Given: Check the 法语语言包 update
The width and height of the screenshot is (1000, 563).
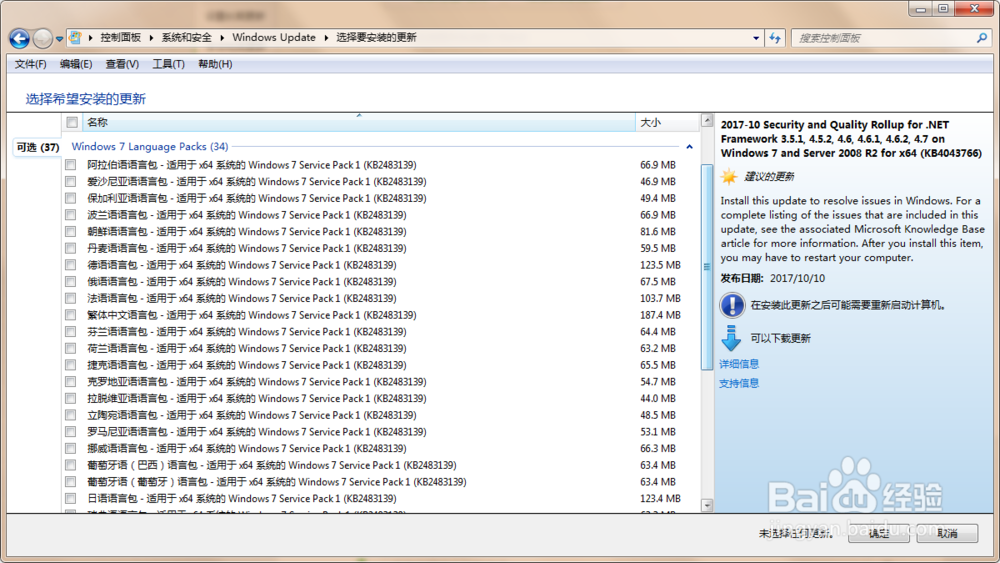Looking at the screenshot, I should point(71,298).
